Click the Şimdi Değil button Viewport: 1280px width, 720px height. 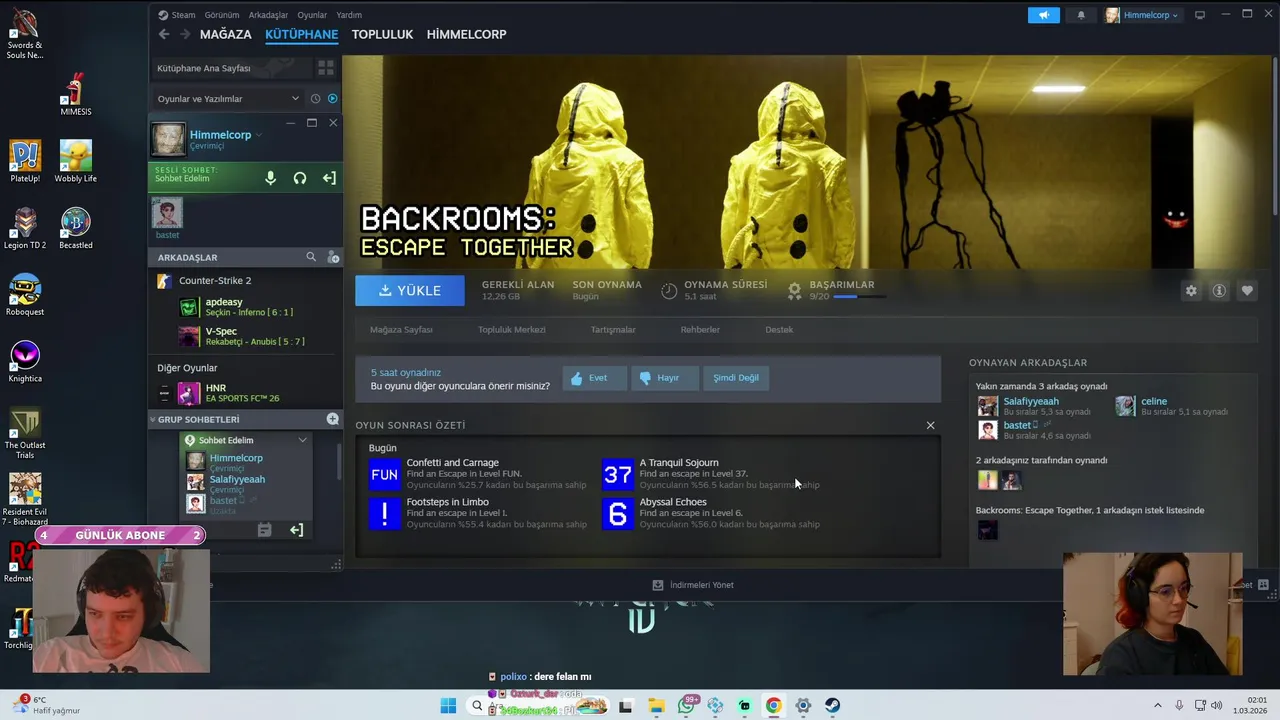coord(736,378)
